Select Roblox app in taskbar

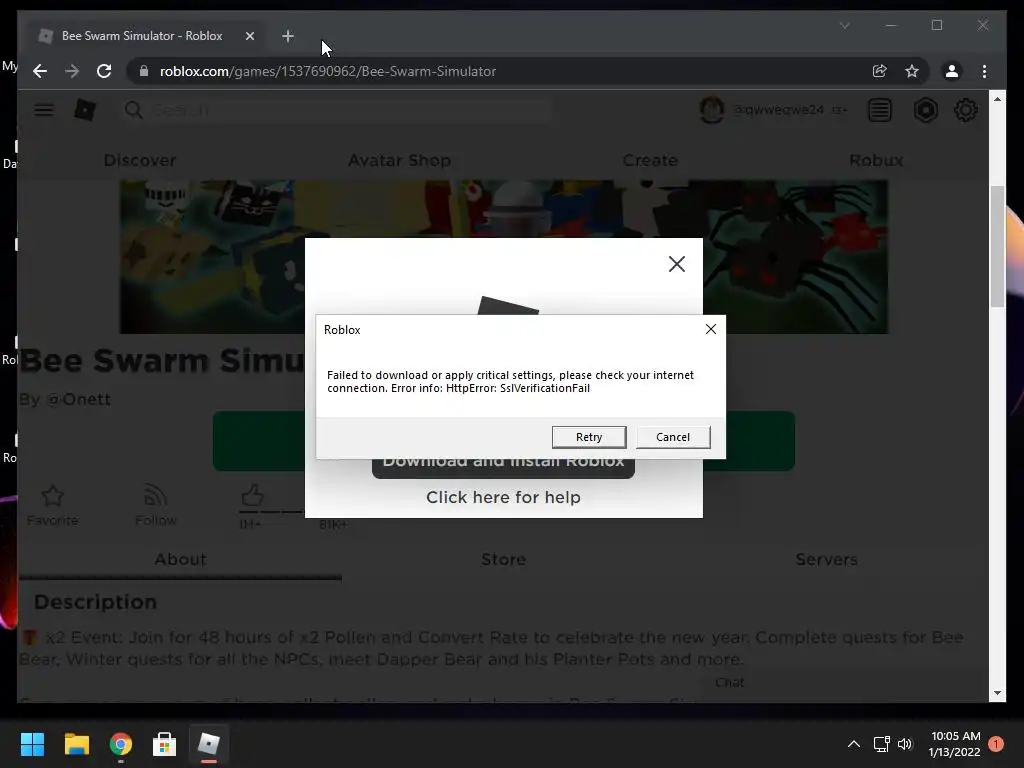(x=209, y=744)
